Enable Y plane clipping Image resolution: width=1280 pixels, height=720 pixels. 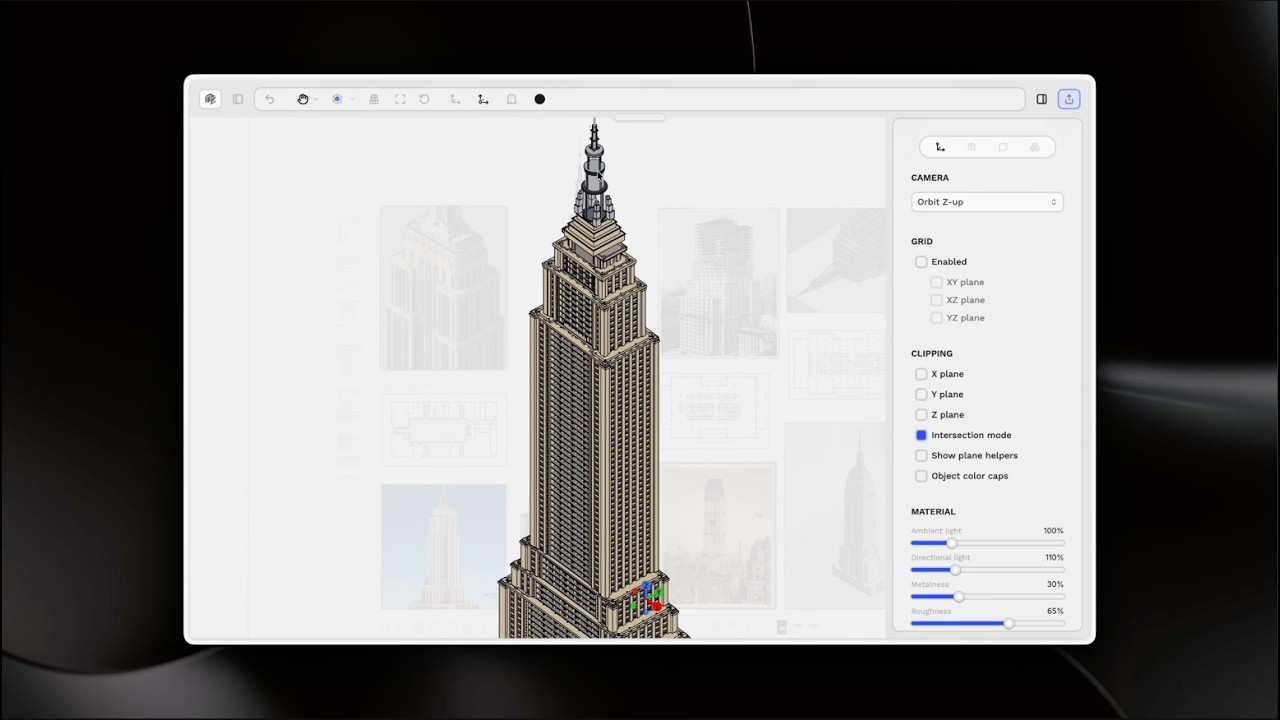click(921, 394)
